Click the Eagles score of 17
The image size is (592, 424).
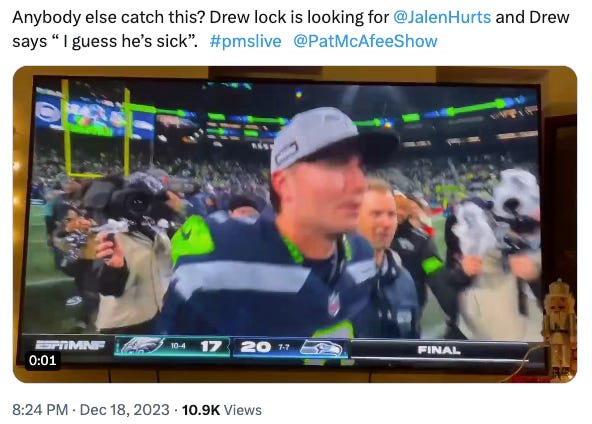coord(210,346)
